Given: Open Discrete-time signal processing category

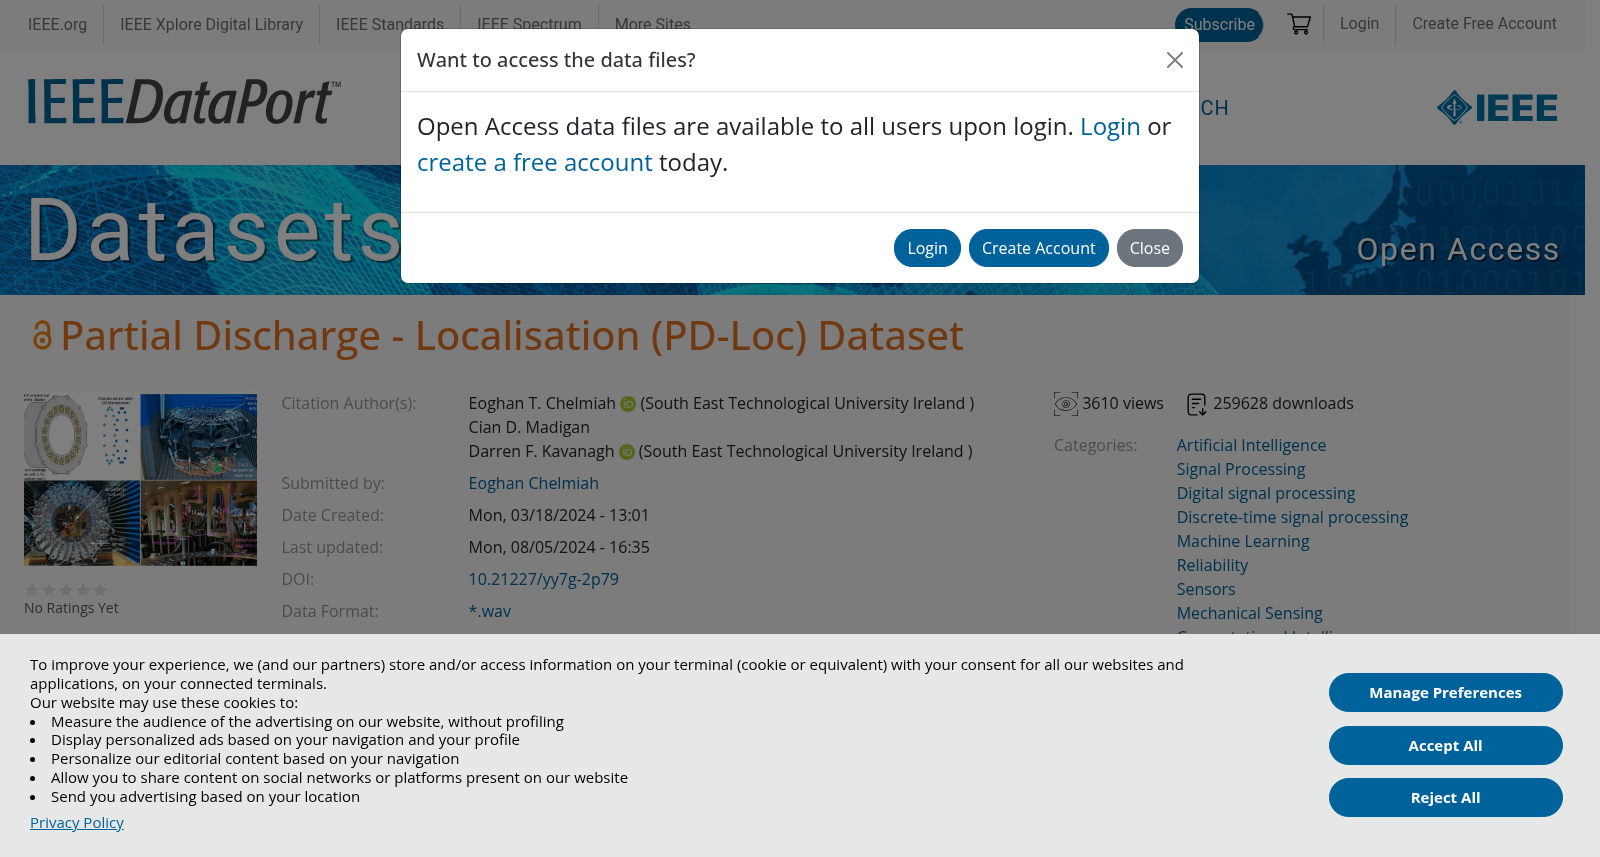Looking at the screenshot, I should tap(1292, 518).
